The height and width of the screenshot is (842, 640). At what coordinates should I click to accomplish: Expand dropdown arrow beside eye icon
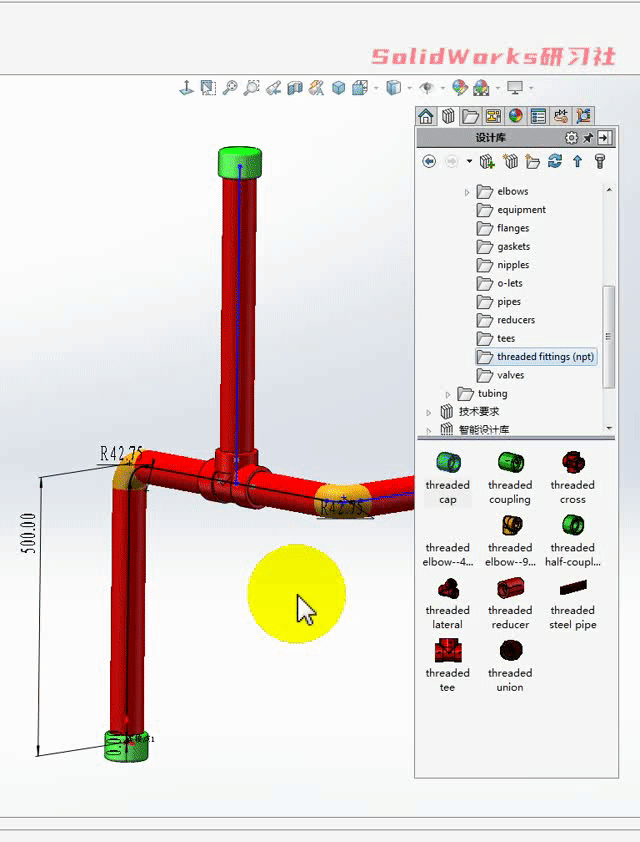click(x=443, y=88)
